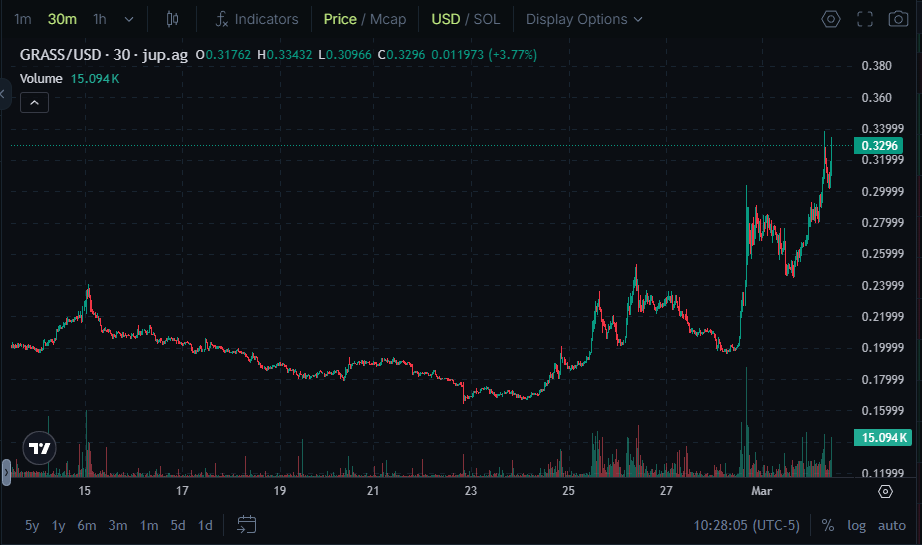Image resolution: width=922 pixels, height=545 pixels.
Task: Click the 0.380 price axis label
Action: tap(876, 66)
